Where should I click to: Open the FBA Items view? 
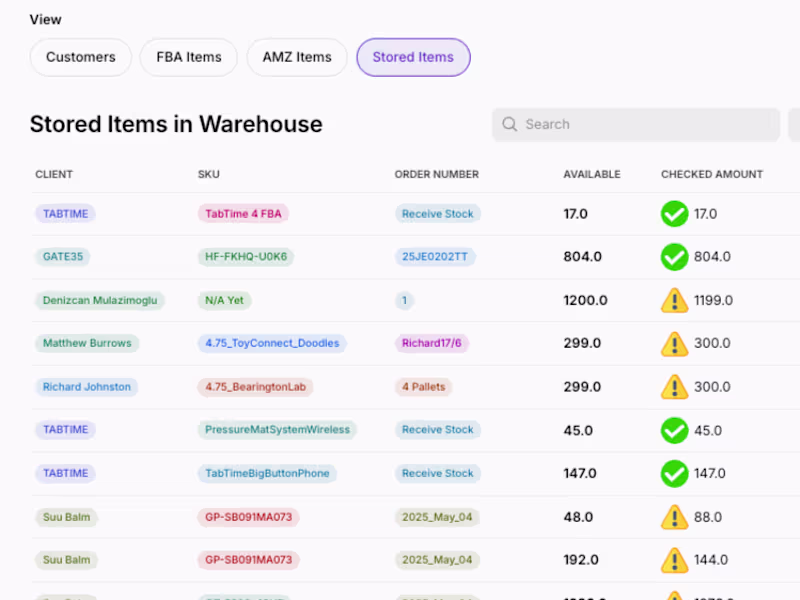pos(189,57)
